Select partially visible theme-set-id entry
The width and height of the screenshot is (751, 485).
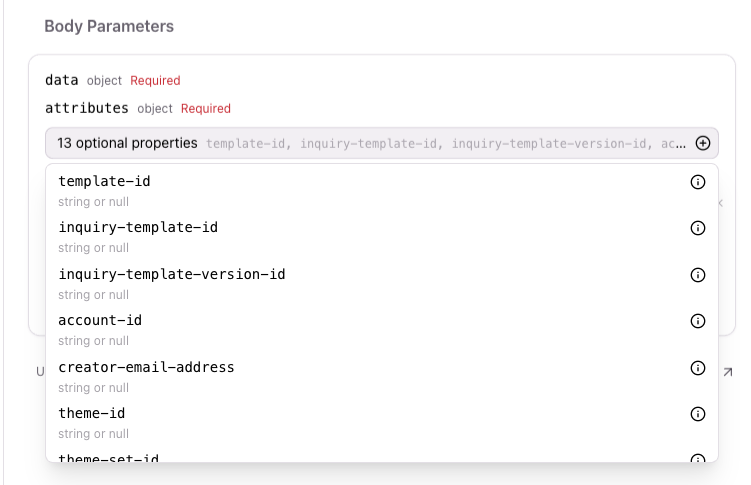tap(108, 458)
